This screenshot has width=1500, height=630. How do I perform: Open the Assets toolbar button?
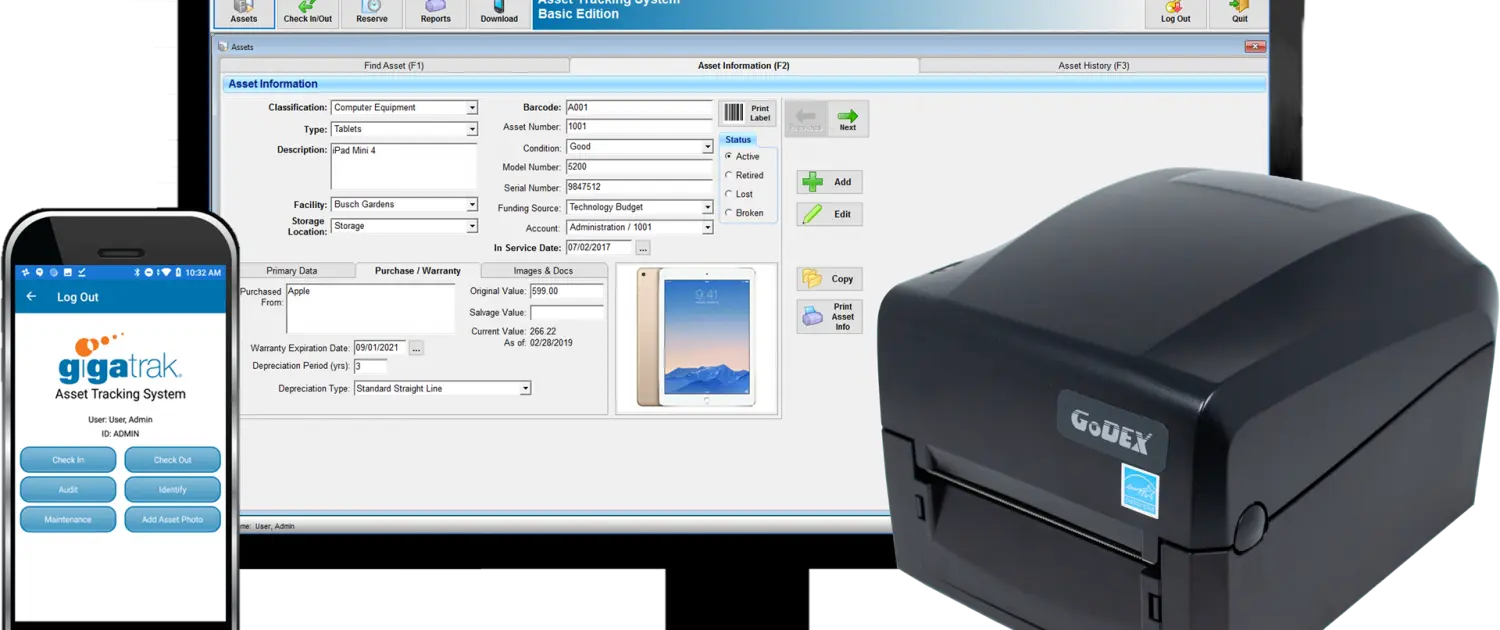[x=244, y=13]
